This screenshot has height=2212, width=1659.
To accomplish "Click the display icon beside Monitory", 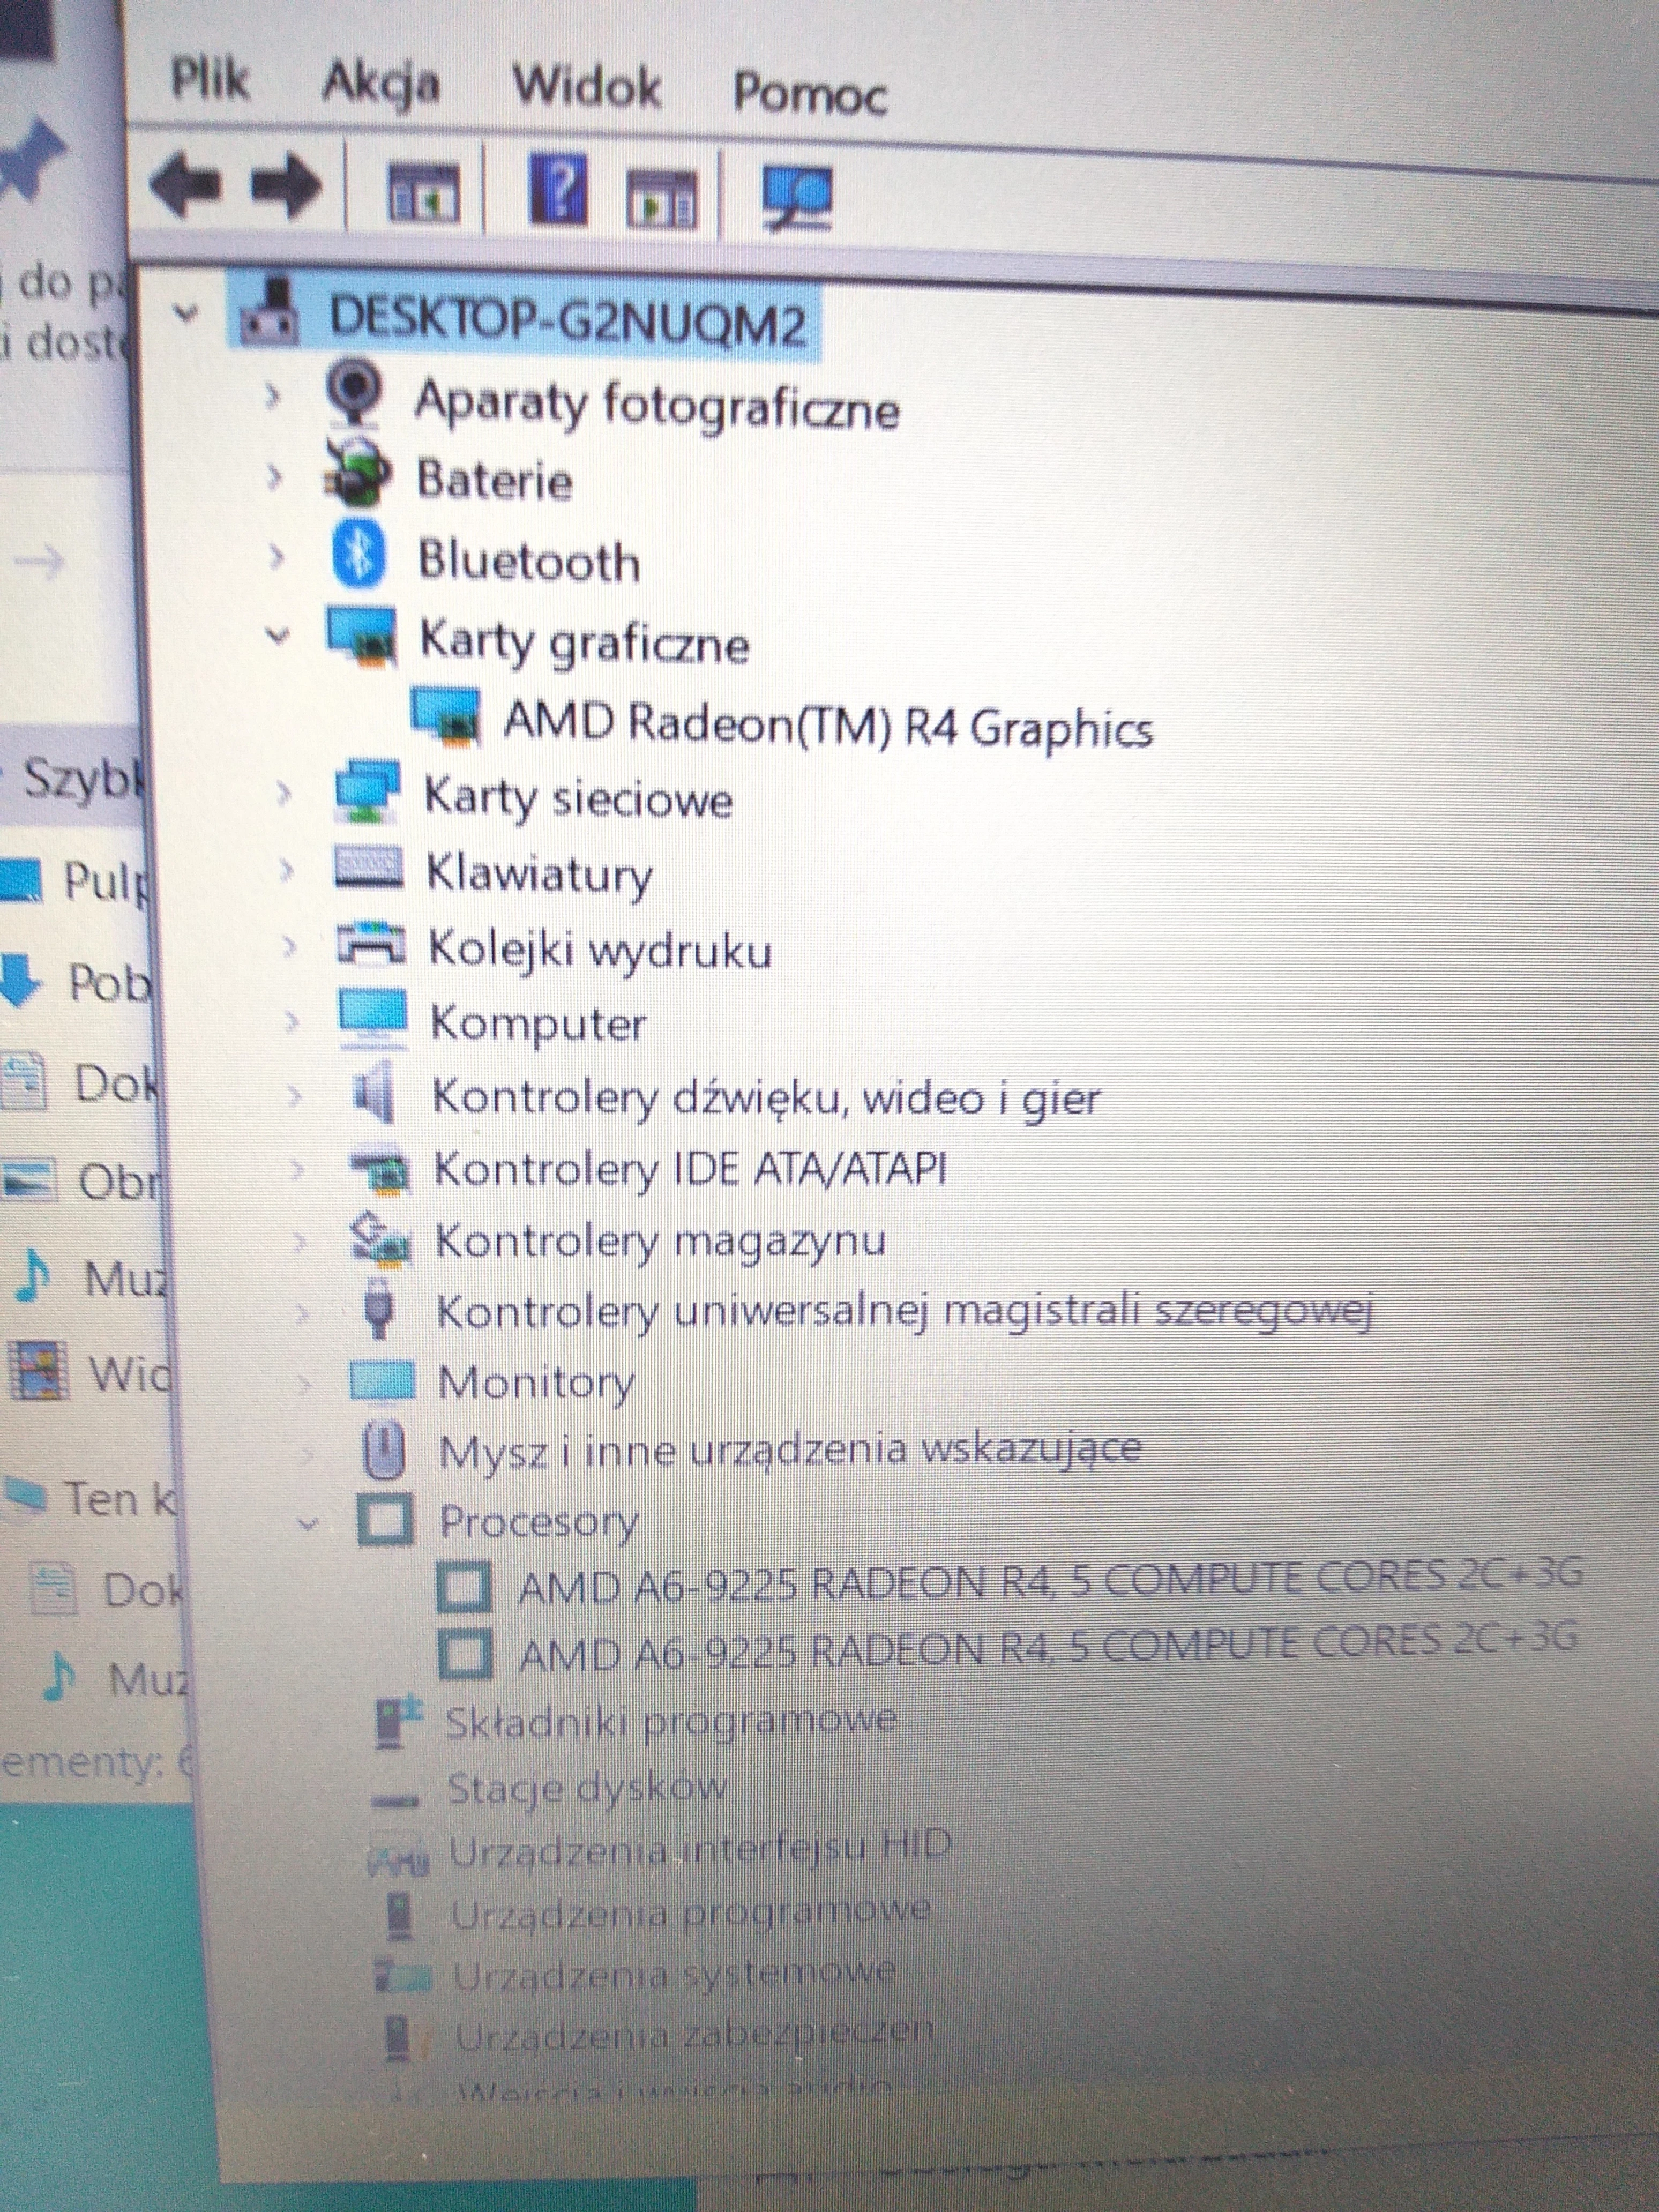I will coord(382,1382).
